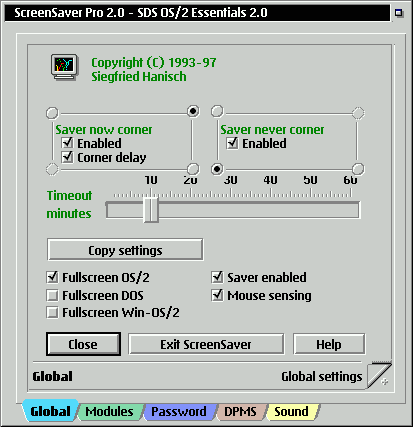Click the ScreenSaver monitor icon
Screen dimensions: 413x427
pos(65,67)
